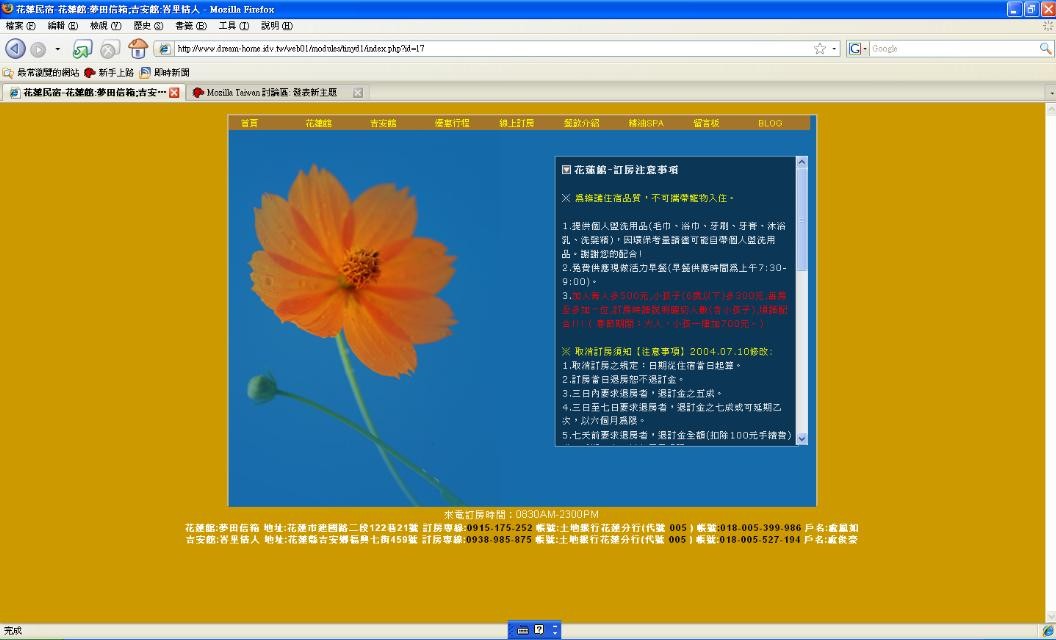The image size is (1056, 640).
Task: Open the BLOG link in site navigation
Action: click(770, 123)
